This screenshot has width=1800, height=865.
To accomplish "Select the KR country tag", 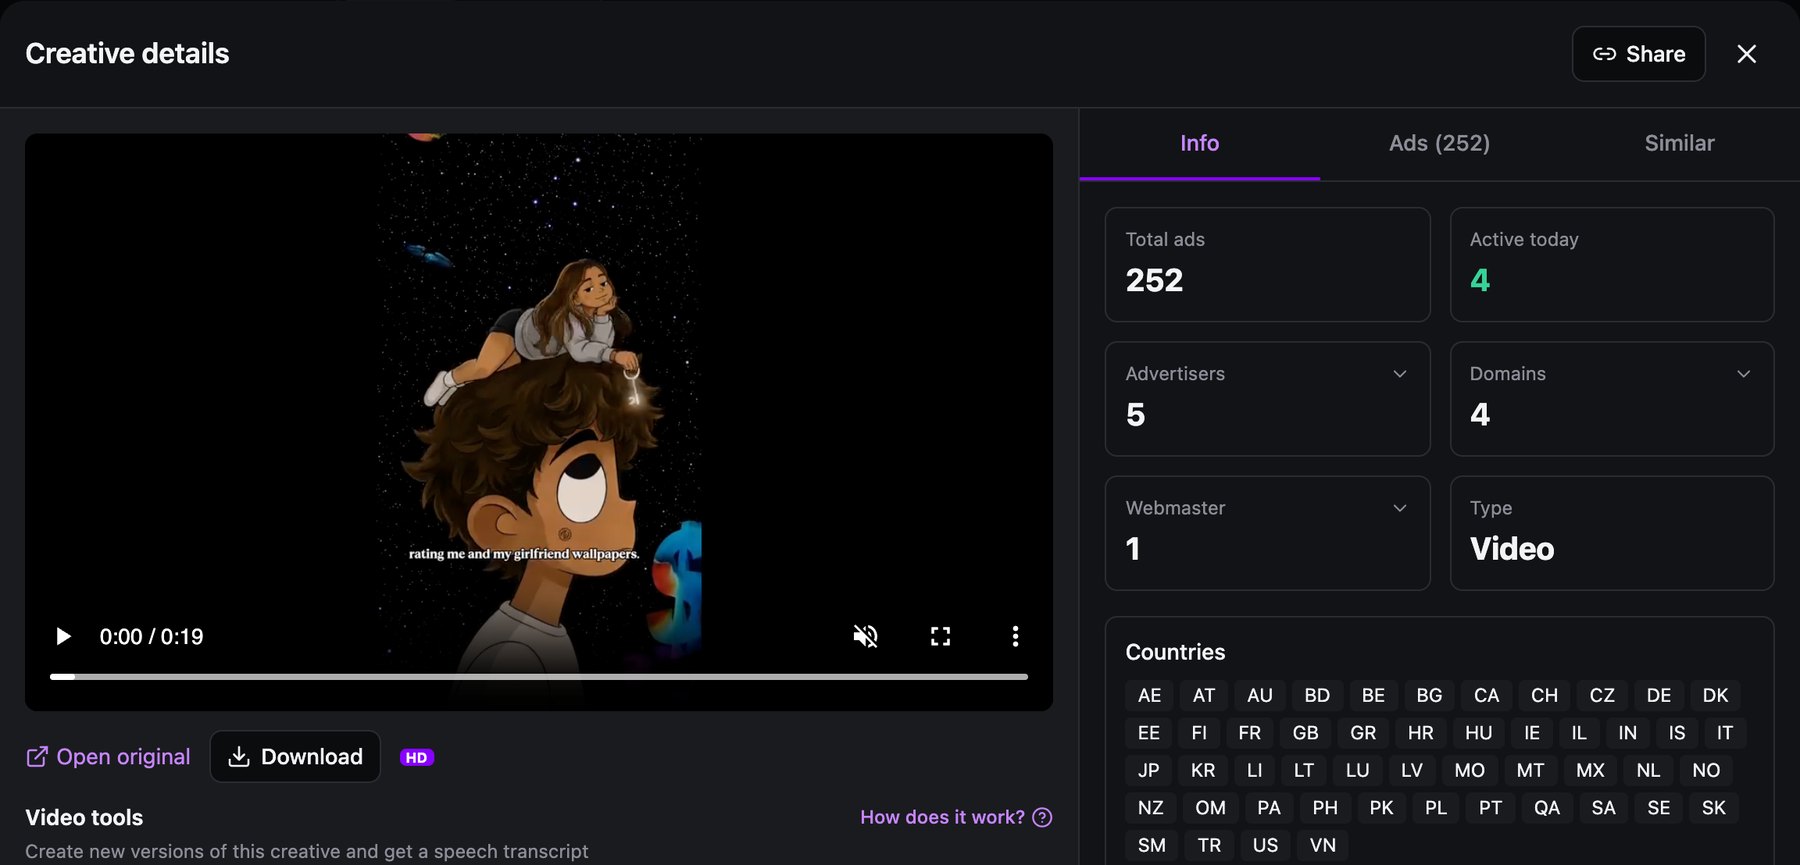I will click(1203, 770).
